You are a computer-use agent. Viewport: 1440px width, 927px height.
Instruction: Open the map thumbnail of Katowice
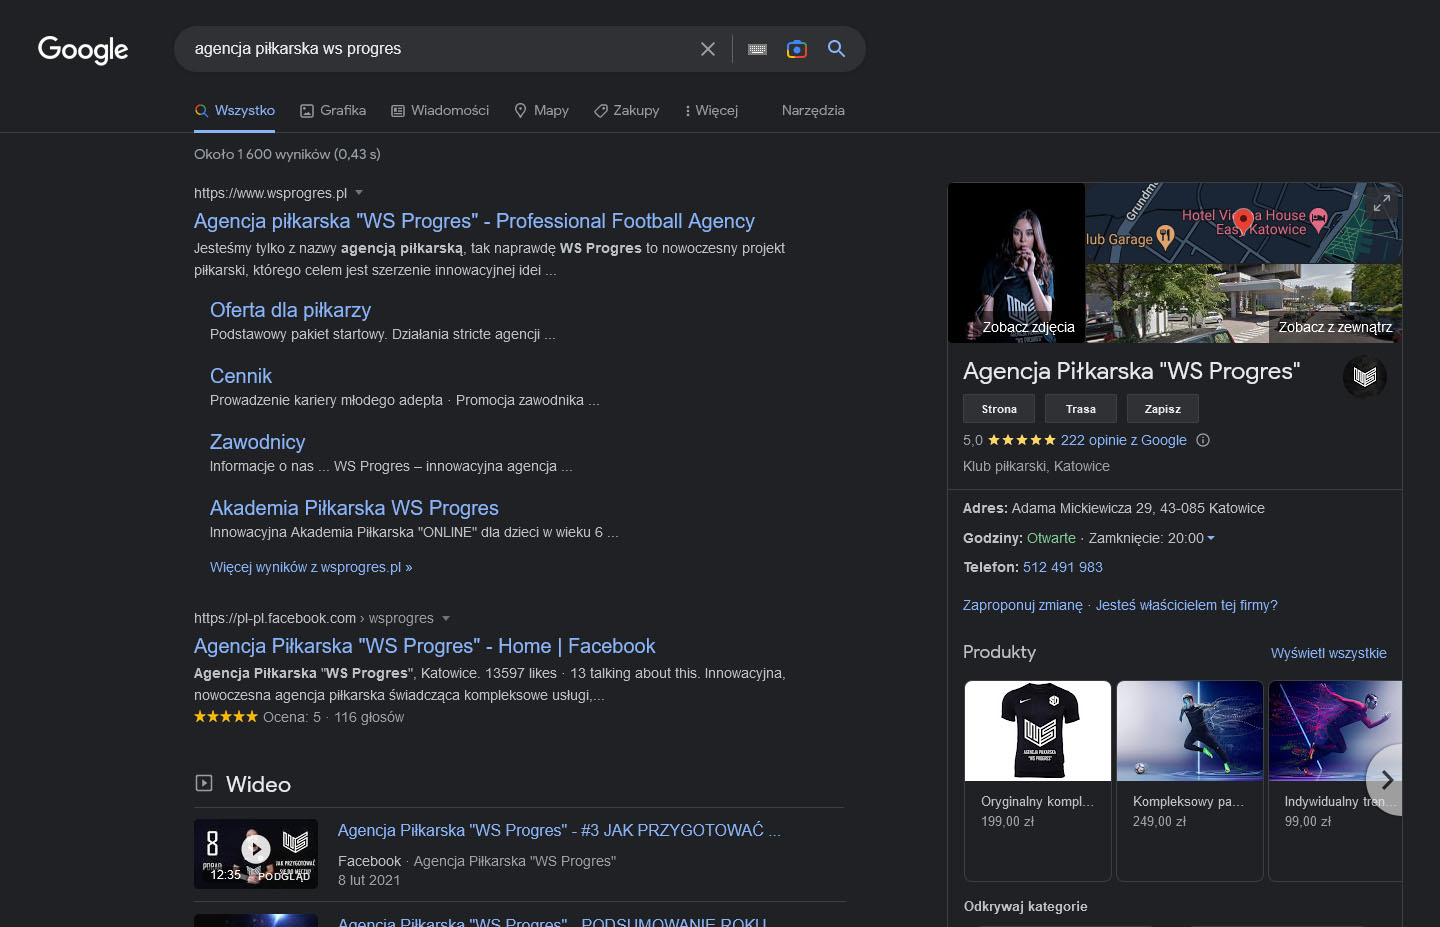pyautogui.click(x=1244, y=223)
